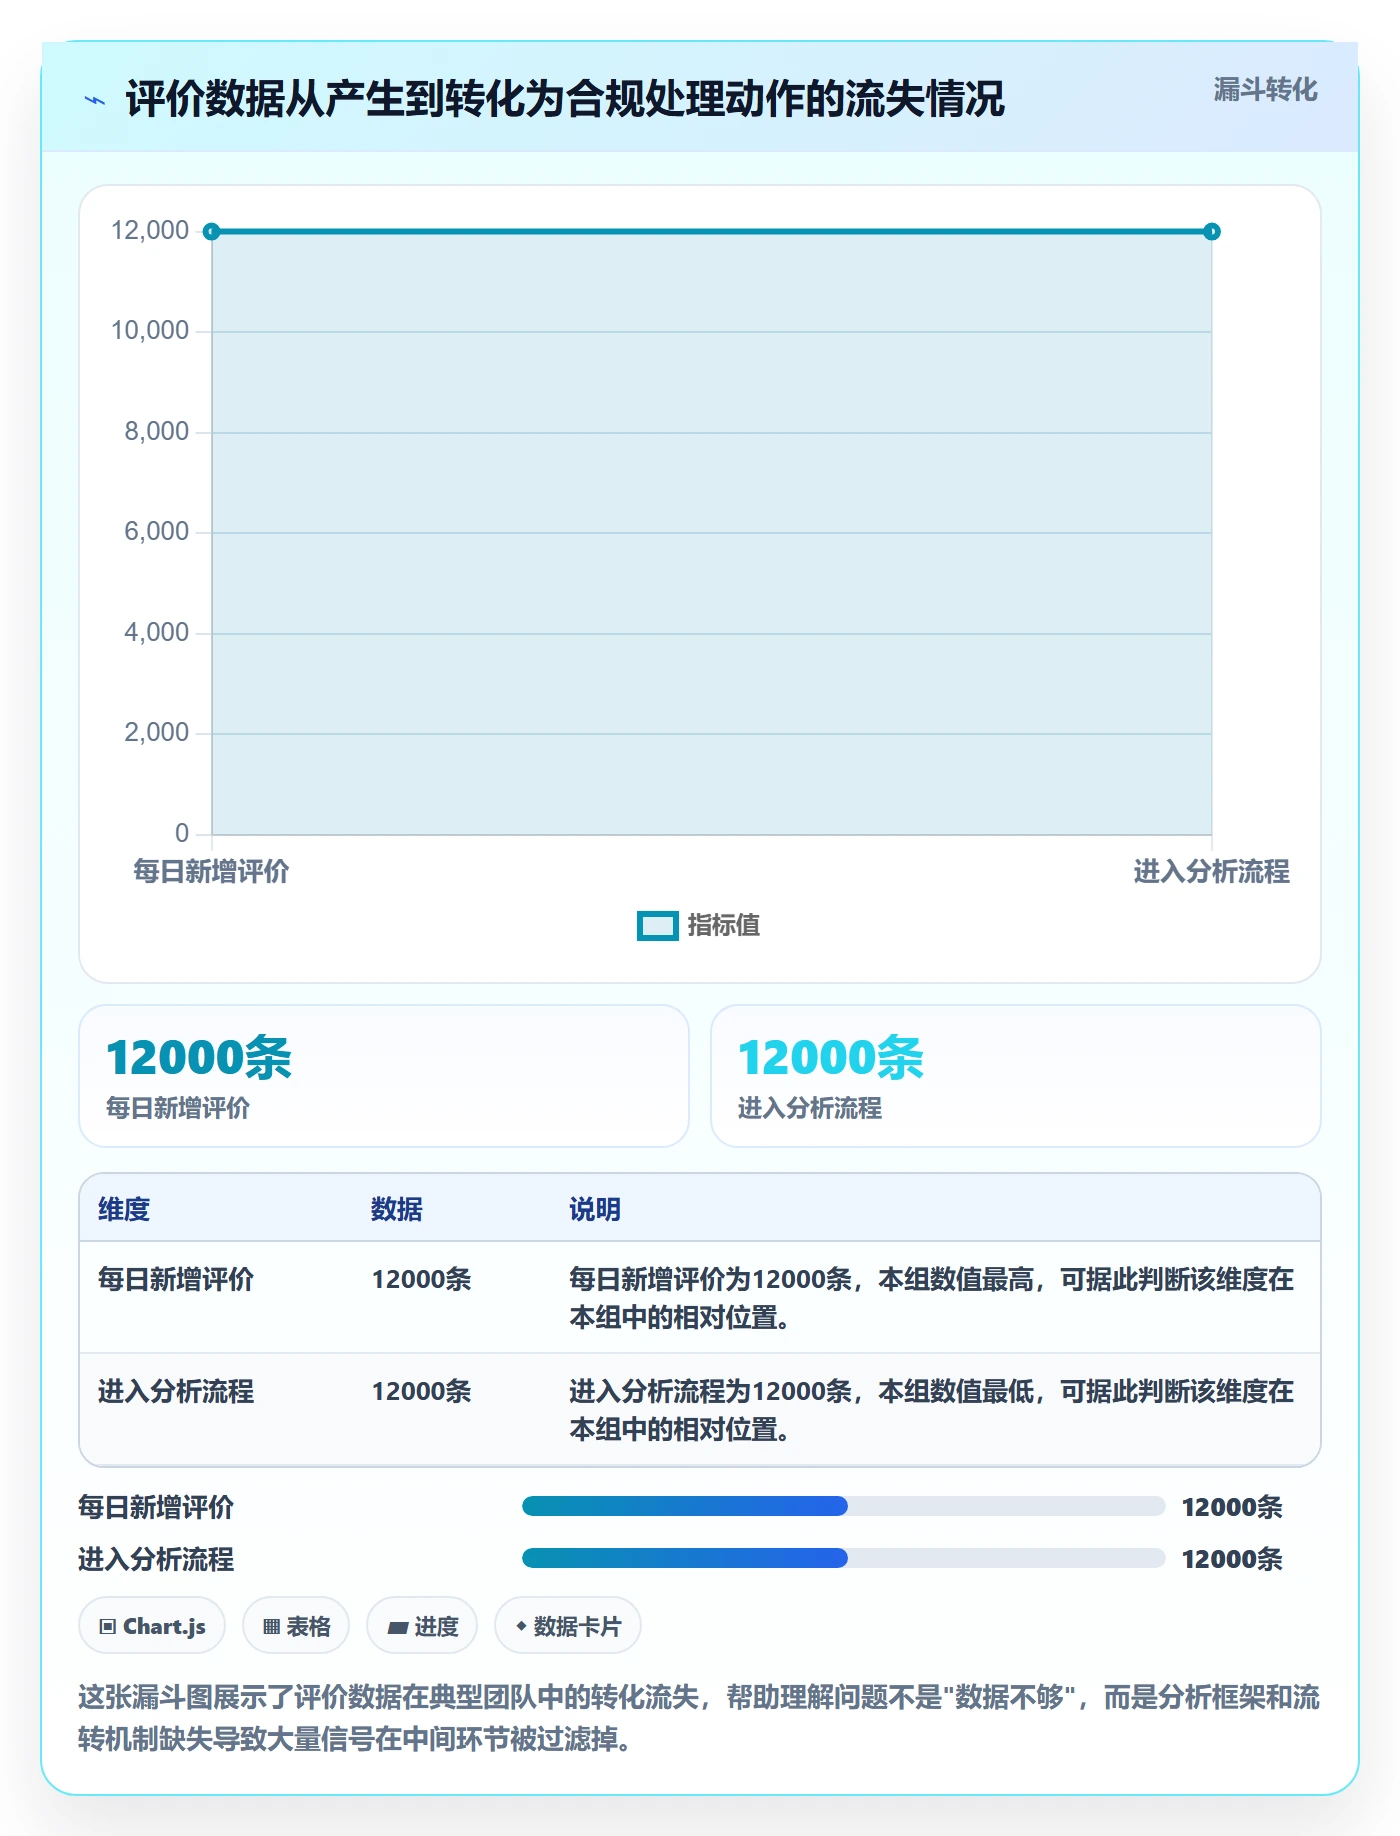Click the lightning bolt icon beside the title

tap(95, 100)
